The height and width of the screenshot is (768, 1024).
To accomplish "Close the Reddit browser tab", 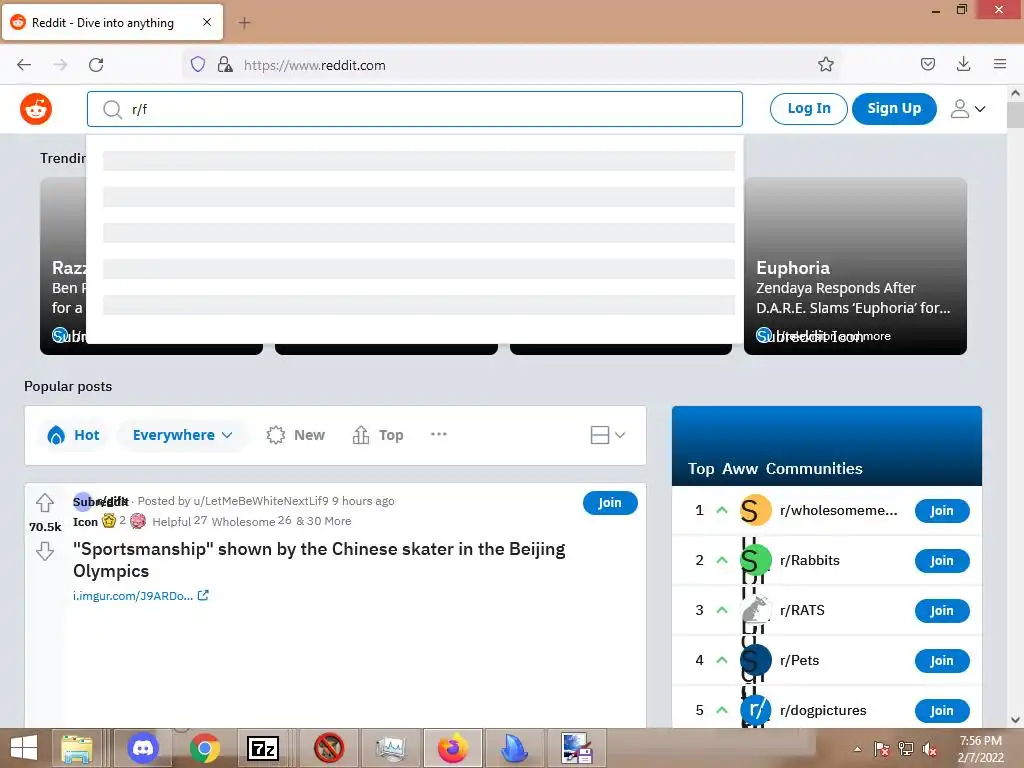I will (x=207, y=22).
